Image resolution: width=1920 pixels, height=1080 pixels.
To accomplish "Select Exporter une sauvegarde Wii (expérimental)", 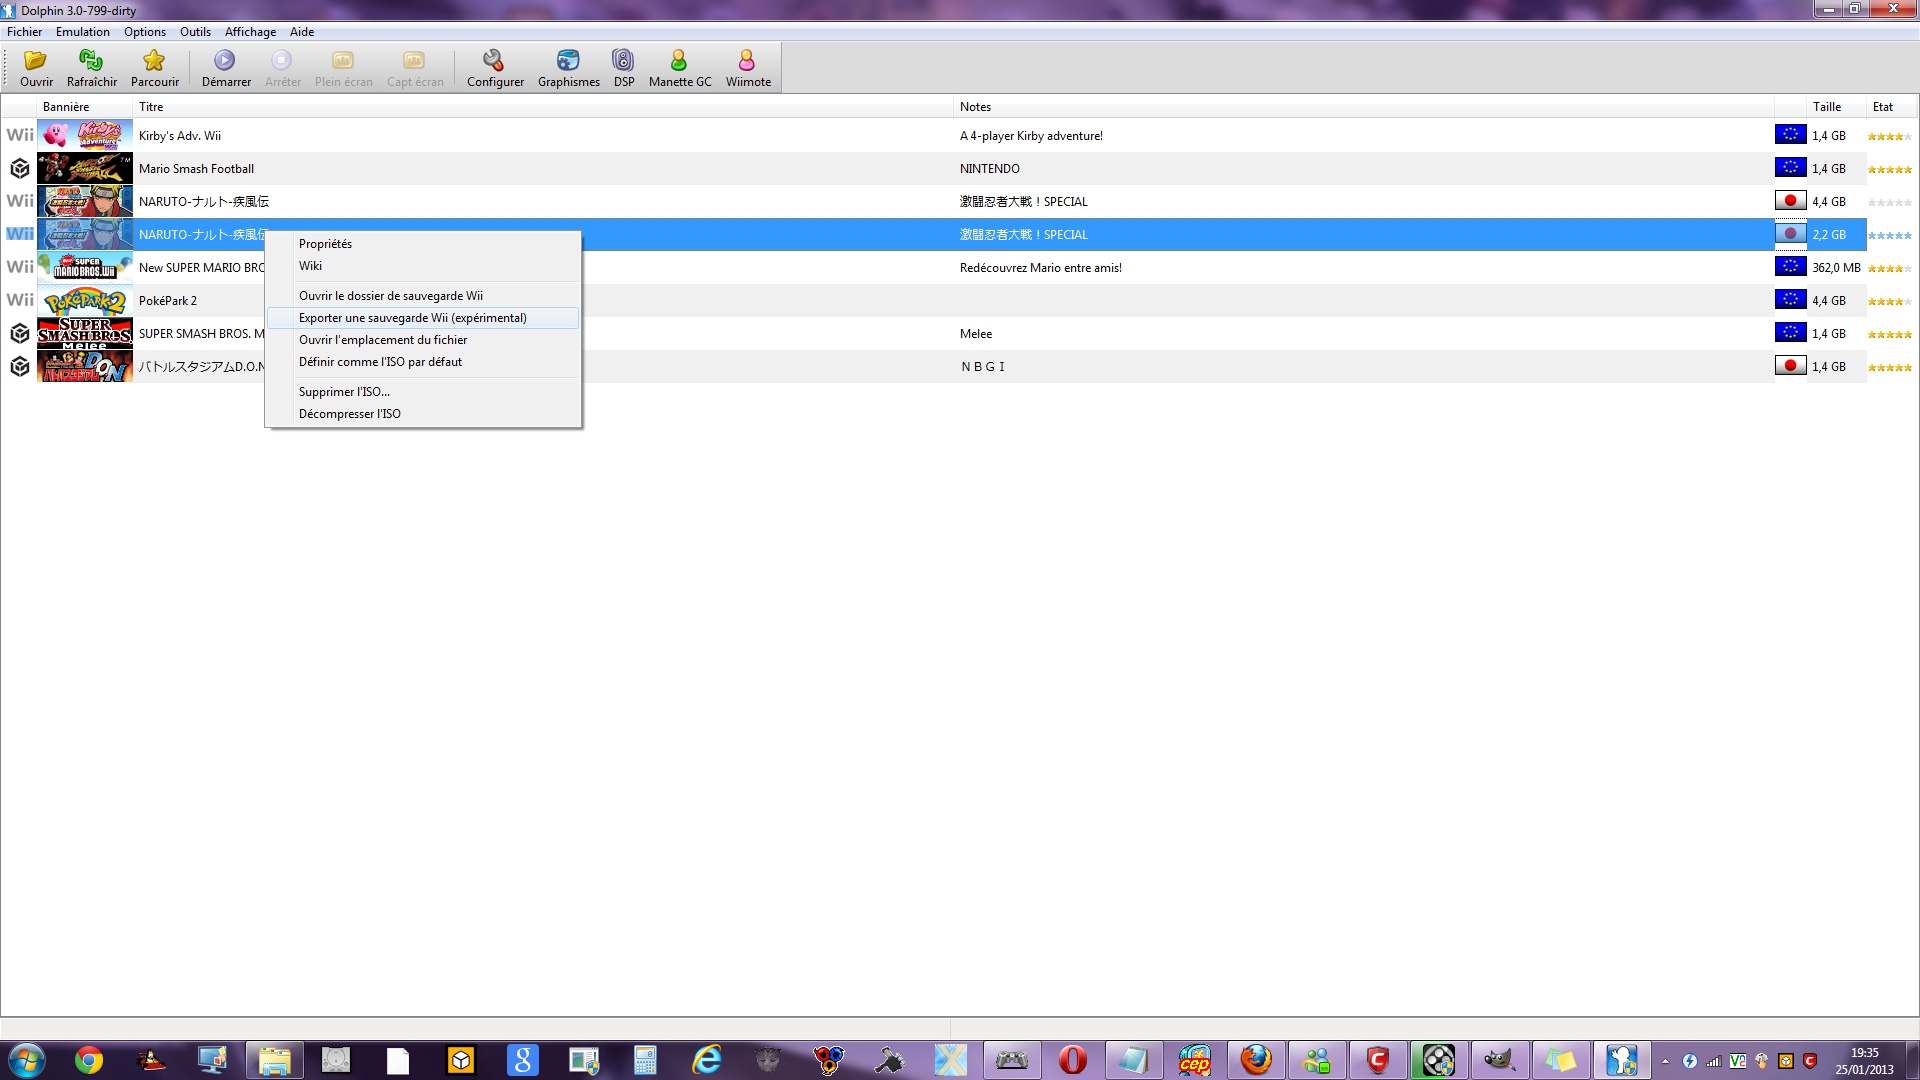I will coord(423,318).
